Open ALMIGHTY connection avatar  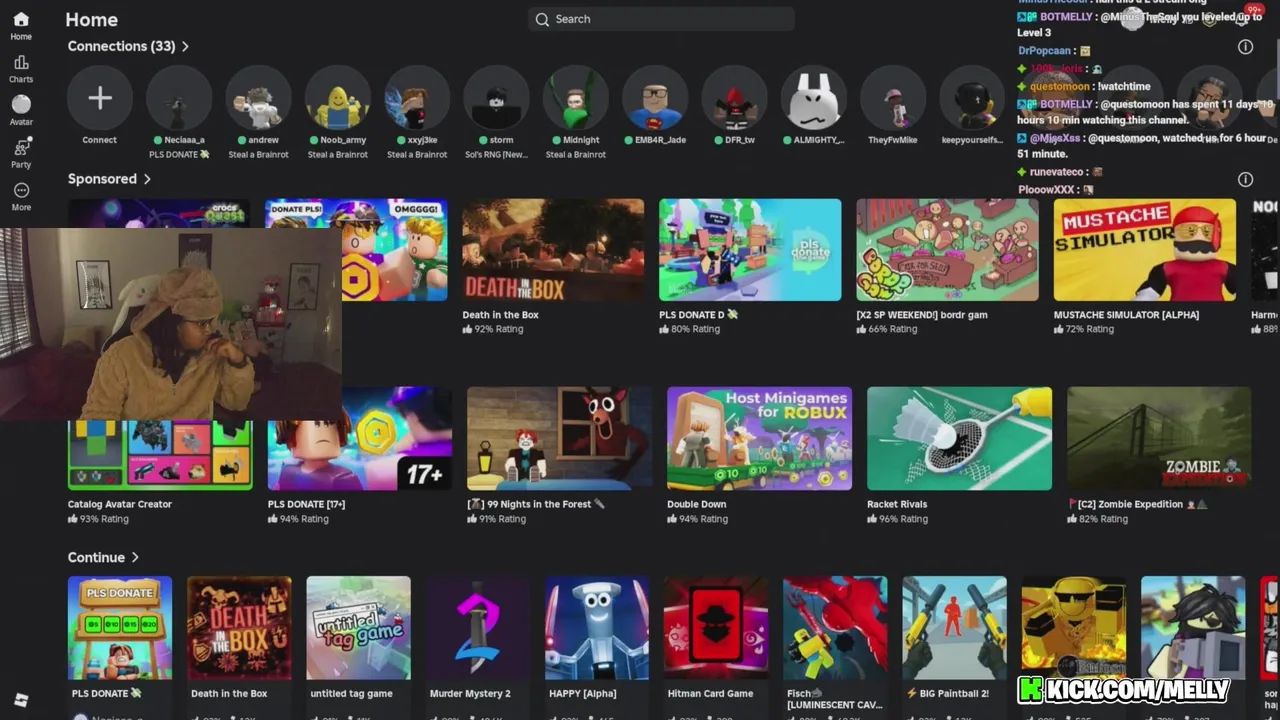(x=813, y=98)
